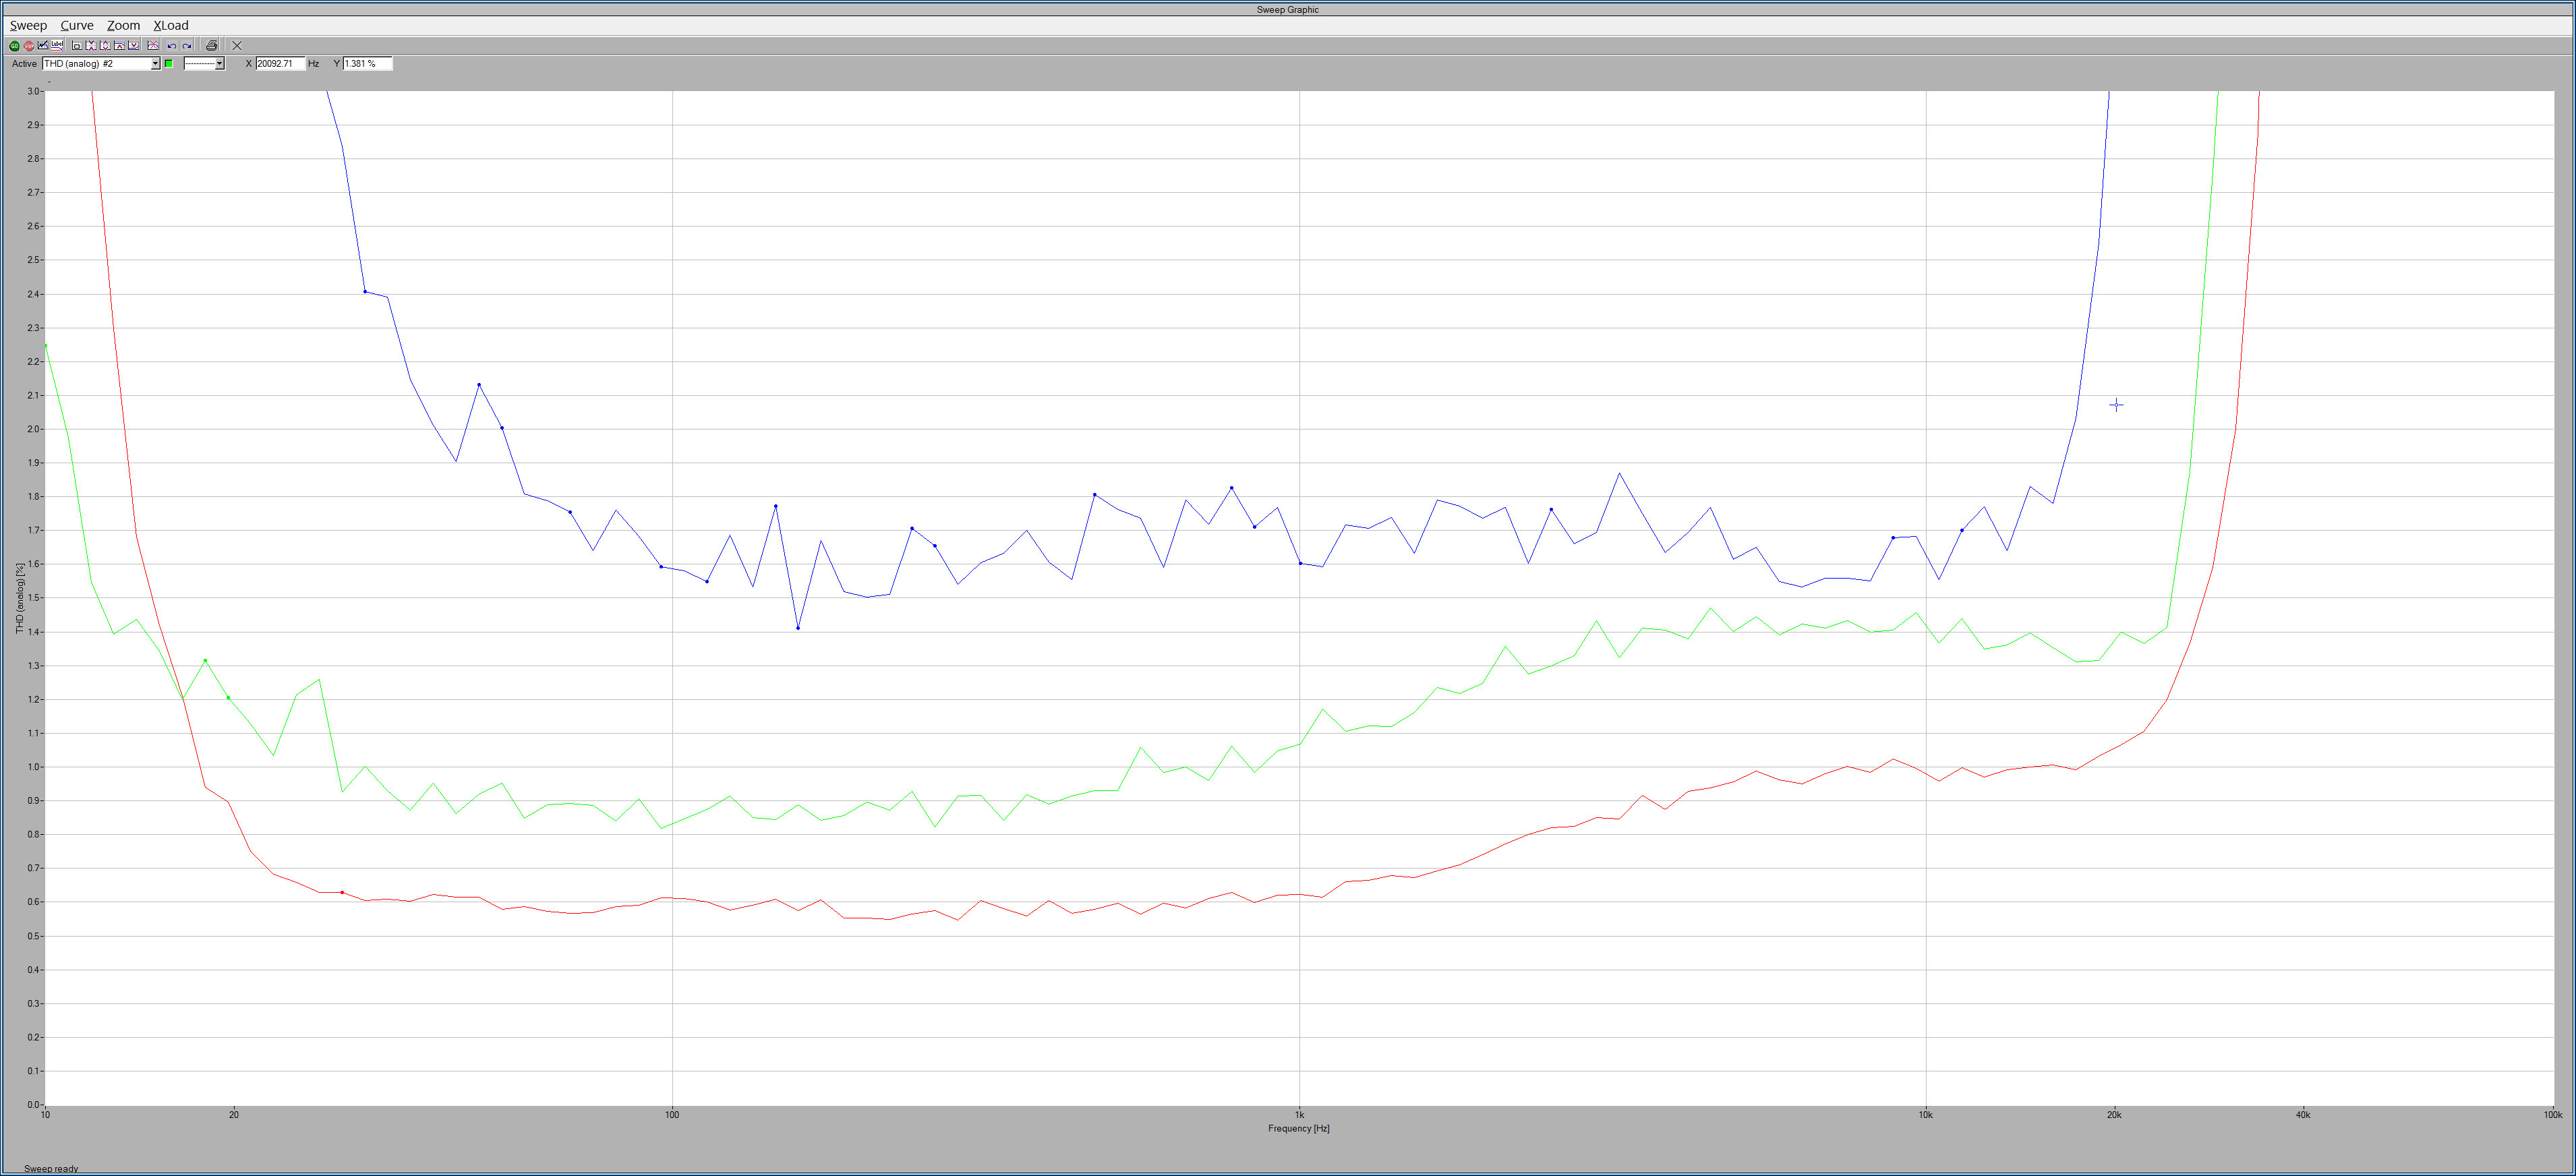Click the horizontal zoom arrows icon

coord(91,46)
